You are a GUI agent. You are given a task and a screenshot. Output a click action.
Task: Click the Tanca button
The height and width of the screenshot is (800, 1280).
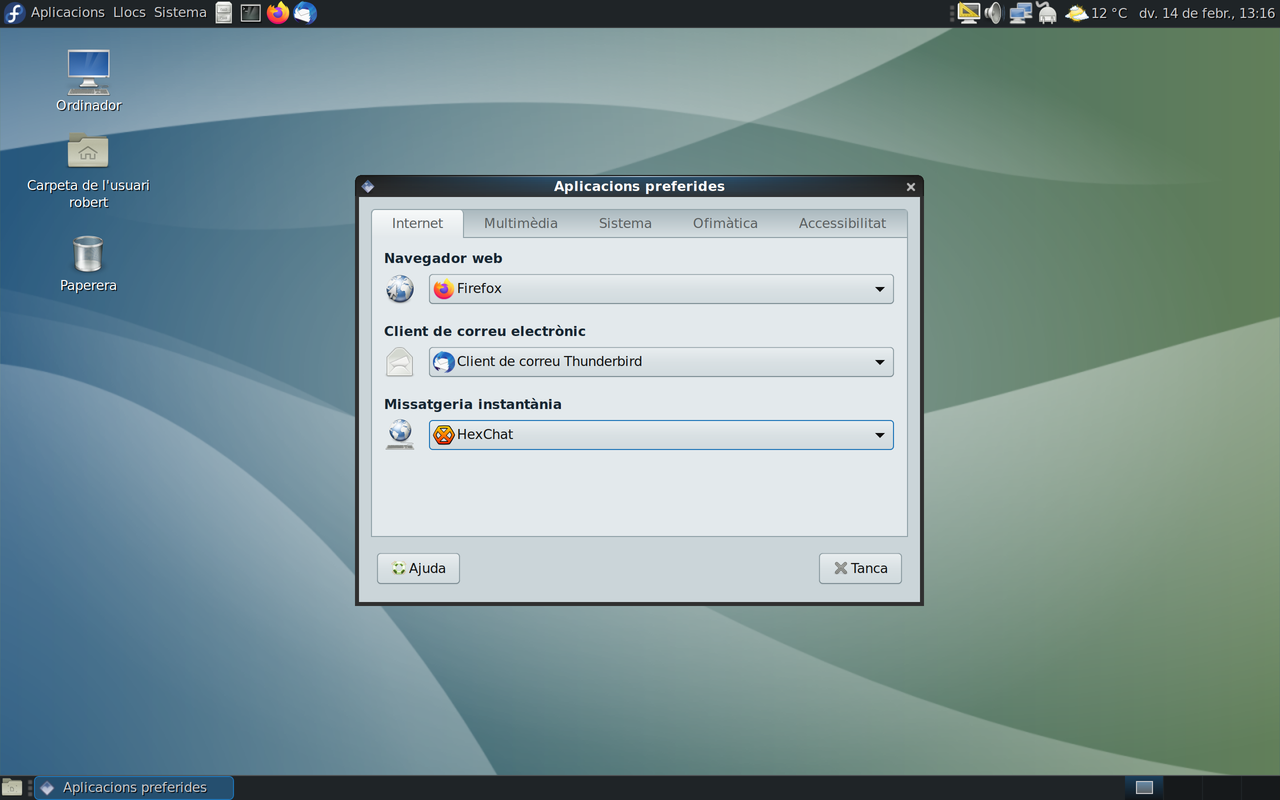(860, 568)
